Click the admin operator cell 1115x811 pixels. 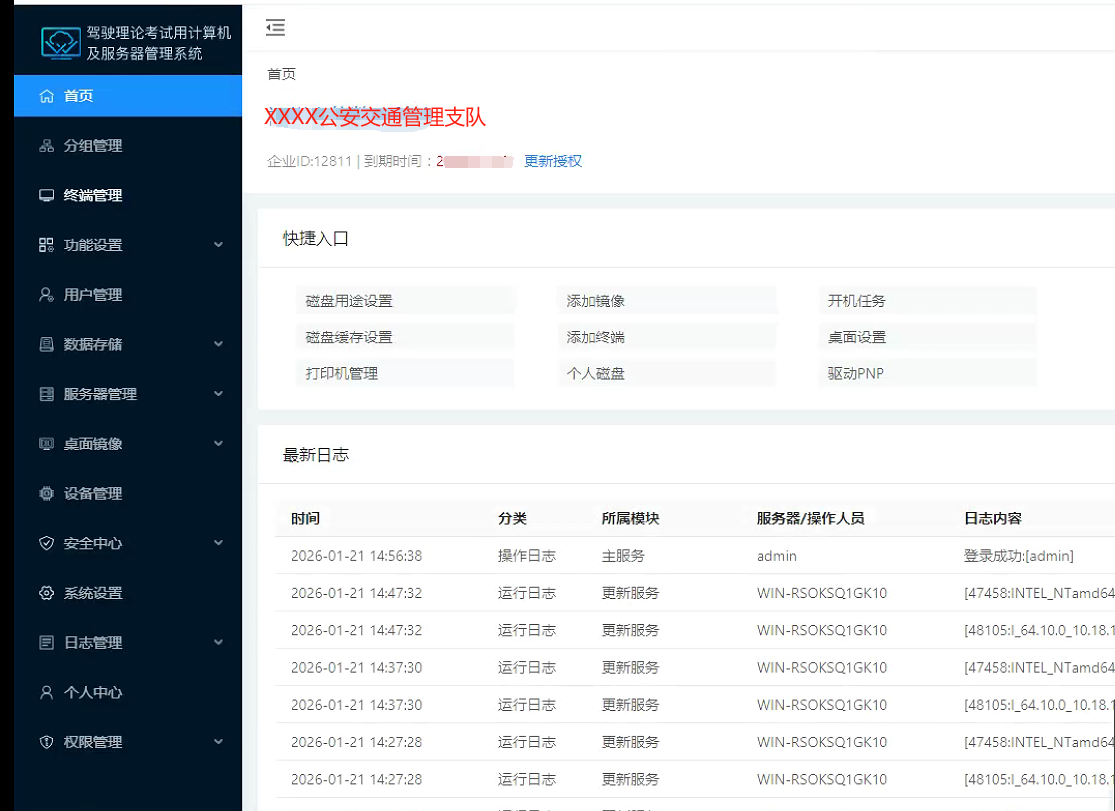pyautogui.click(x=777, y=556)
